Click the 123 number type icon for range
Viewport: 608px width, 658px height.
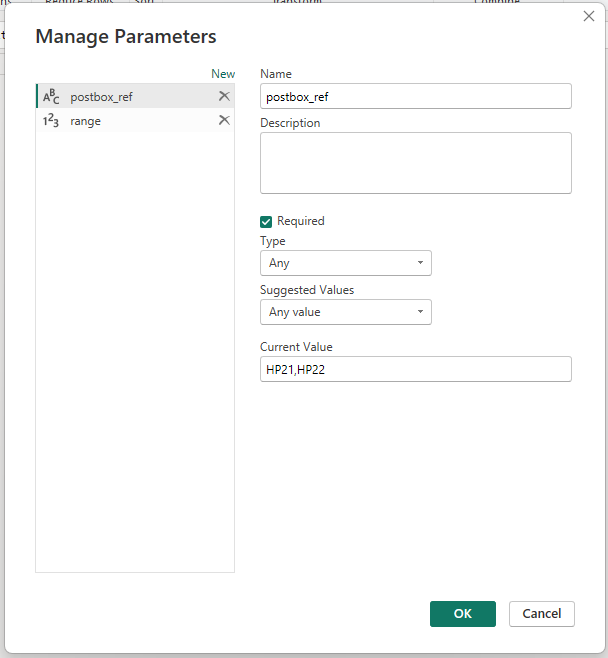[x=51, y=121]
